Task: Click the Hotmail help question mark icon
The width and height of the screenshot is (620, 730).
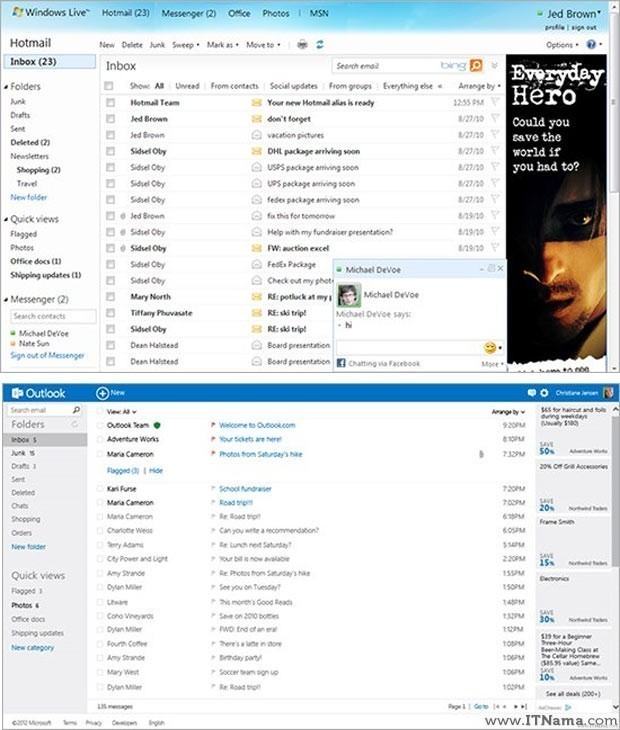Action: pos(591,45)
